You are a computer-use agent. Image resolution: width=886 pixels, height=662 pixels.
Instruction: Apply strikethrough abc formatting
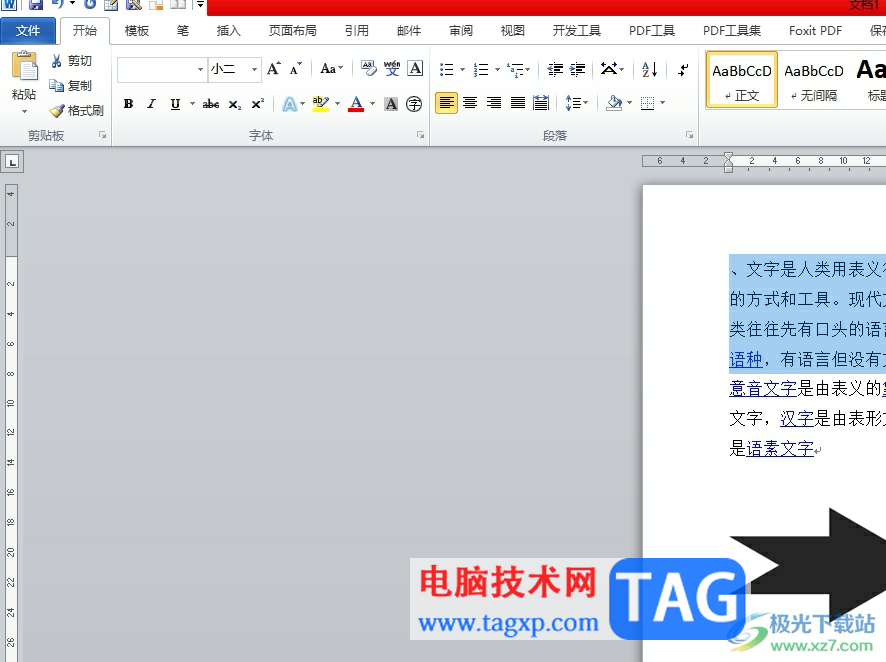coord(211,104)
